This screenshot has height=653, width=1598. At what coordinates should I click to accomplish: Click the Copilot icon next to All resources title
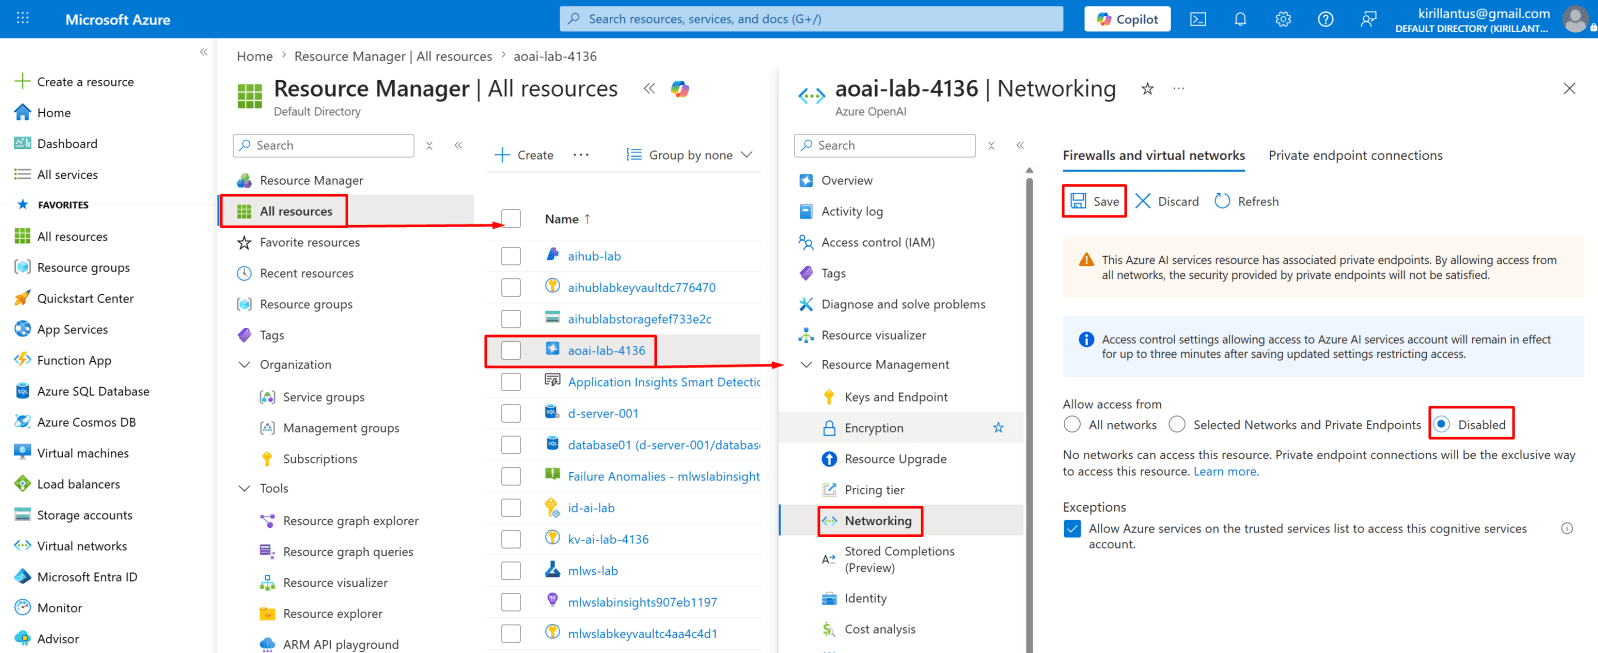tap(680, 89)
